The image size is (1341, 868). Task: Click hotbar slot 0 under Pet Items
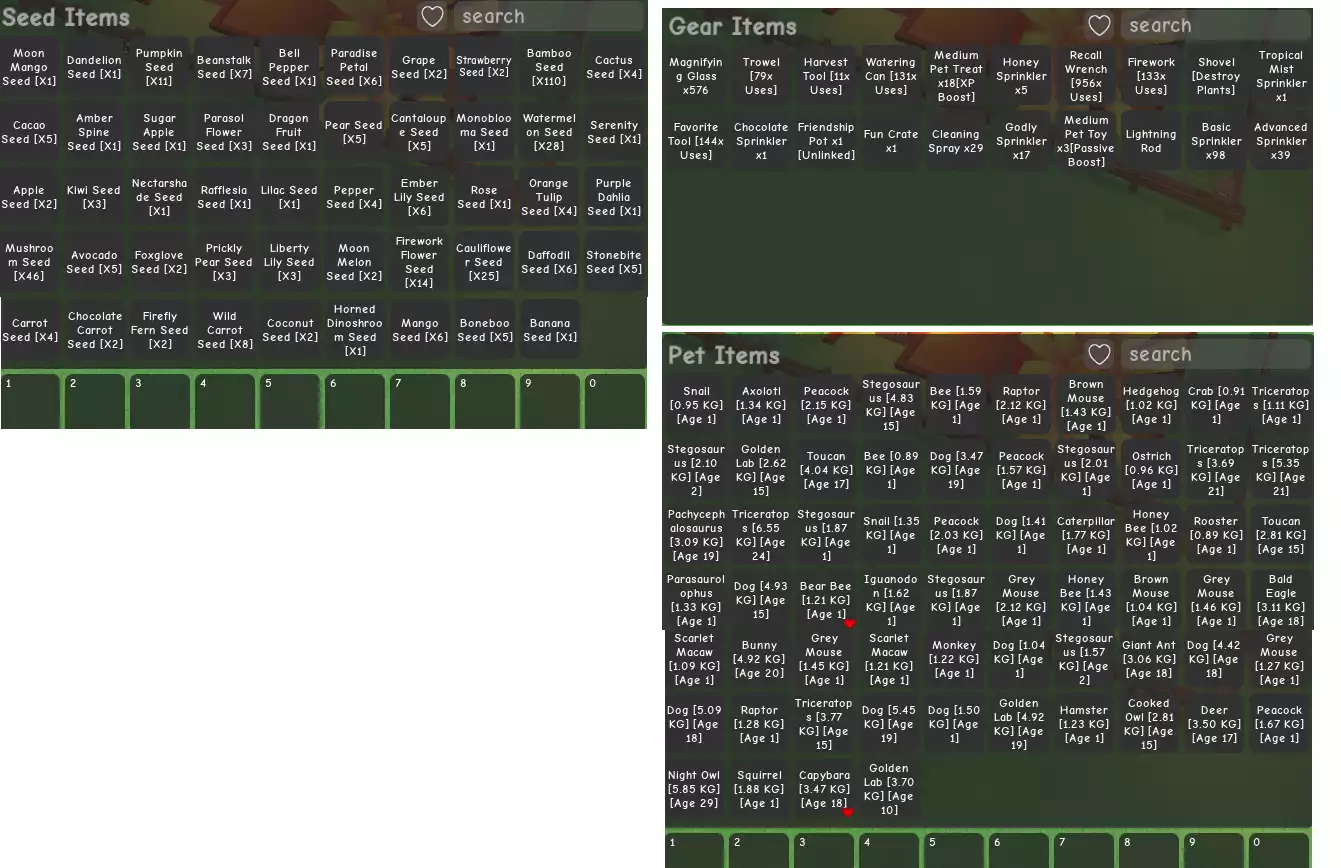[x=1278, y=850]
